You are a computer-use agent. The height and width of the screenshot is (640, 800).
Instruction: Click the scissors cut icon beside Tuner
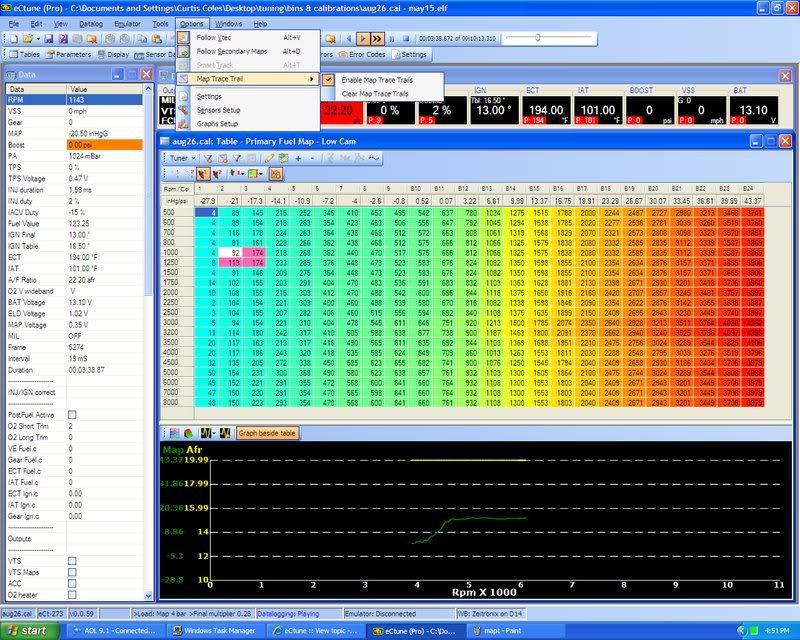click(209, 158)
